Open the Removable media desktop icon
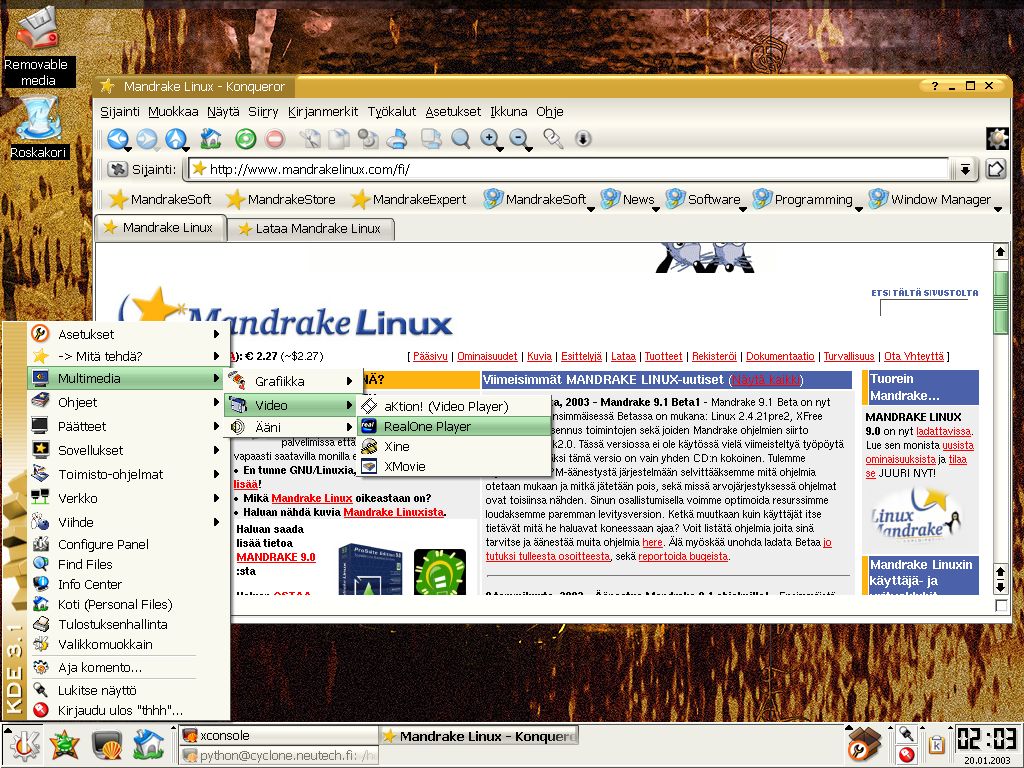This screenshot has width=1024, height=768. 38,44
